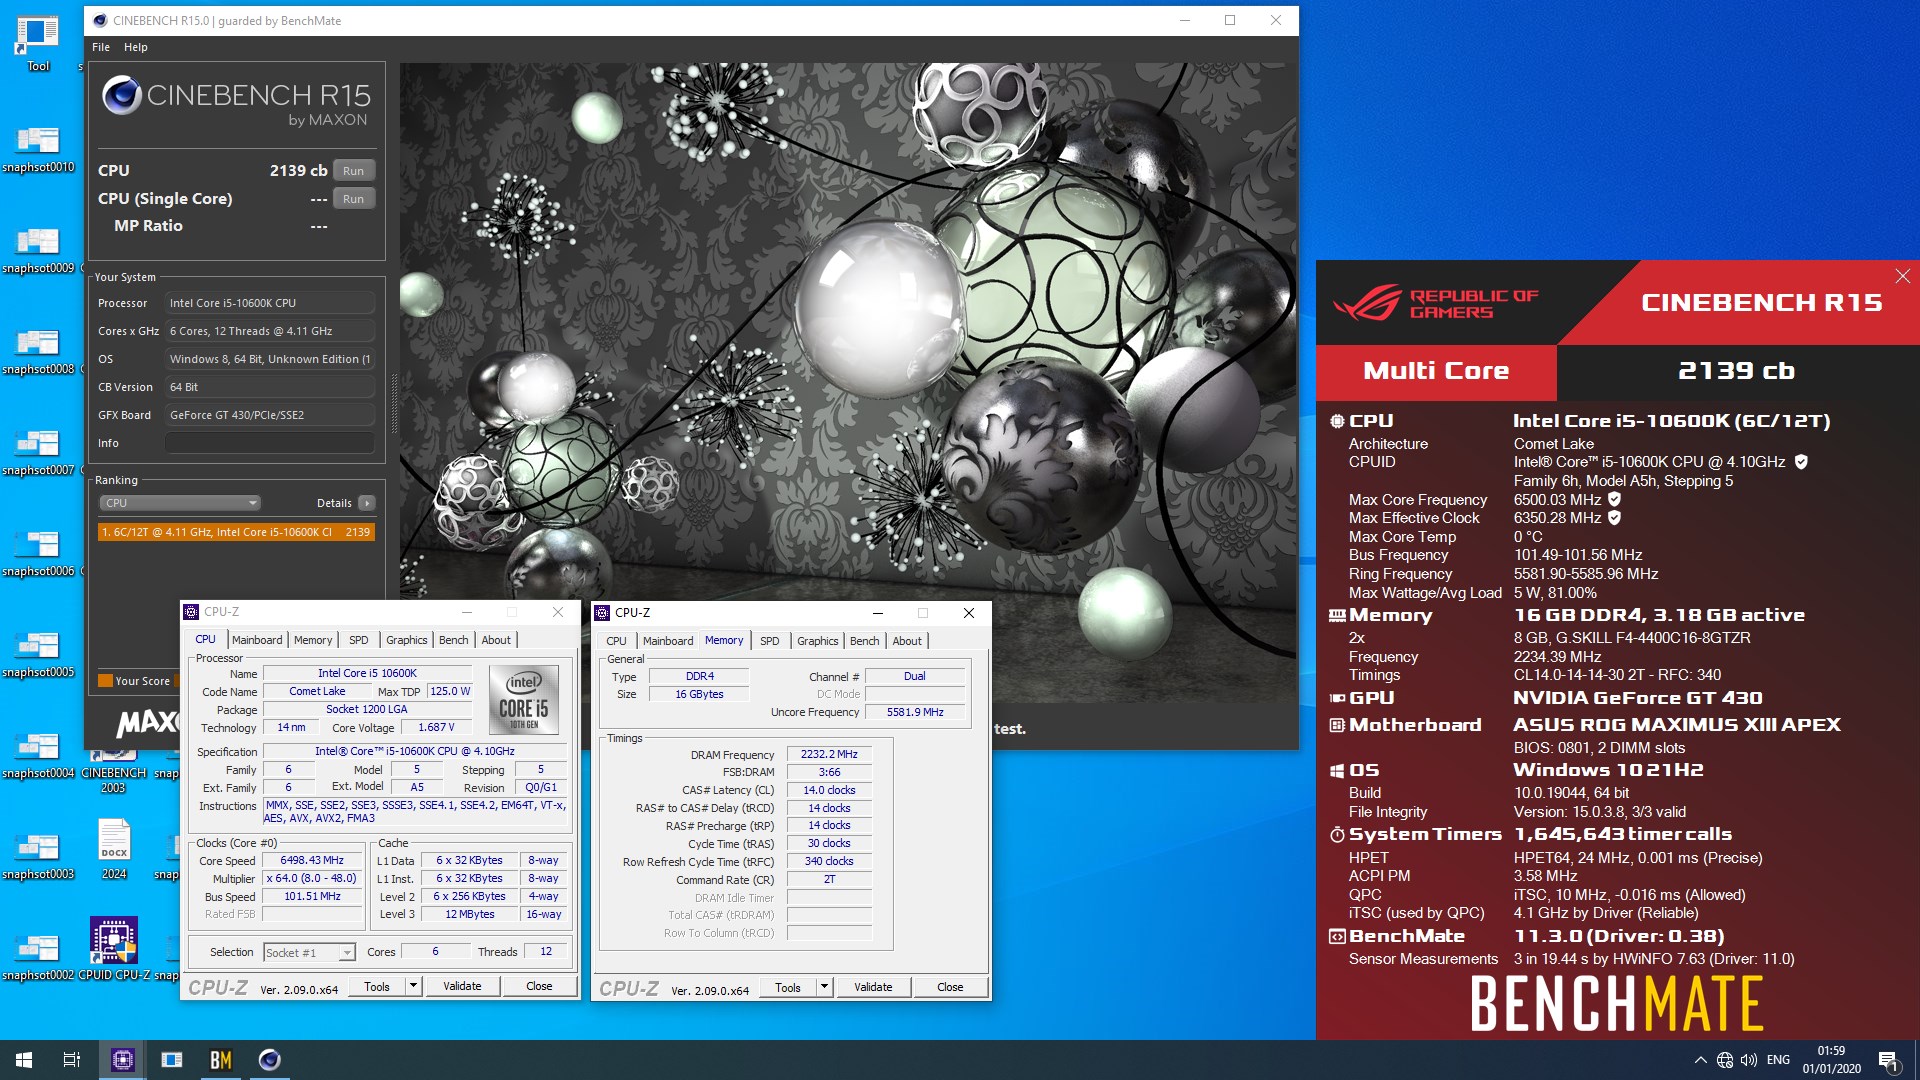Open the Windows Start menu
Image resolution: width=1920 pixels, height=1080 pixels.
pyautogui.click(x=24, y=1060)
